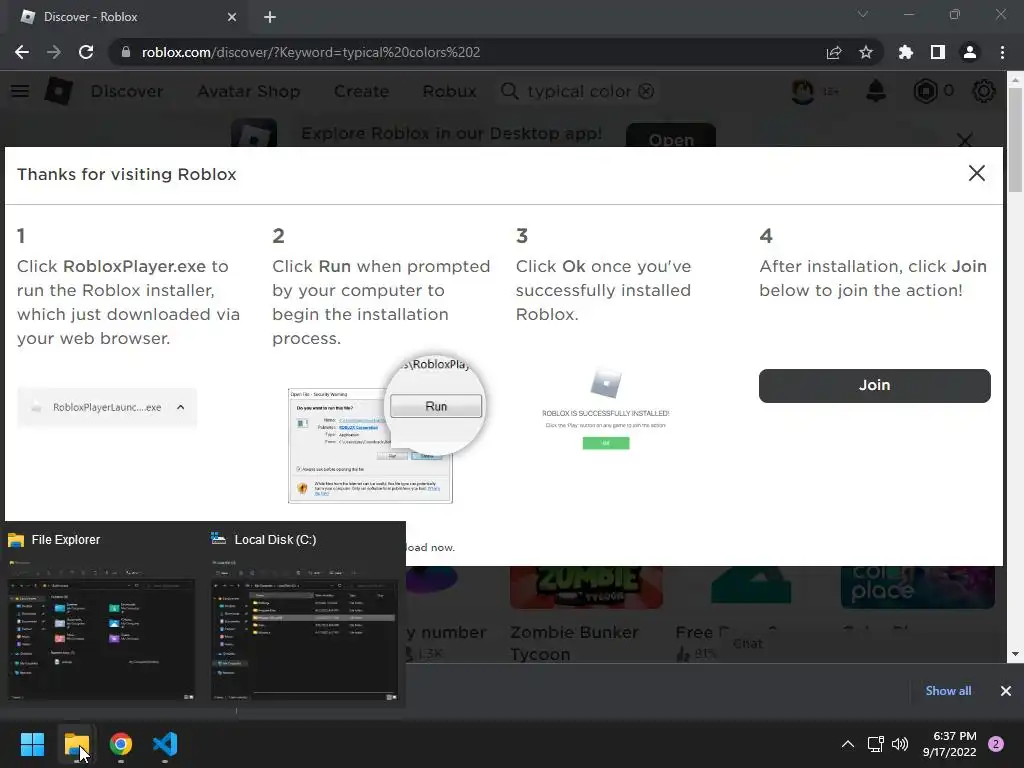Open Visual Studio Code from taskbar
This screenshot has width=1024, height=768.
click(165, 744)
